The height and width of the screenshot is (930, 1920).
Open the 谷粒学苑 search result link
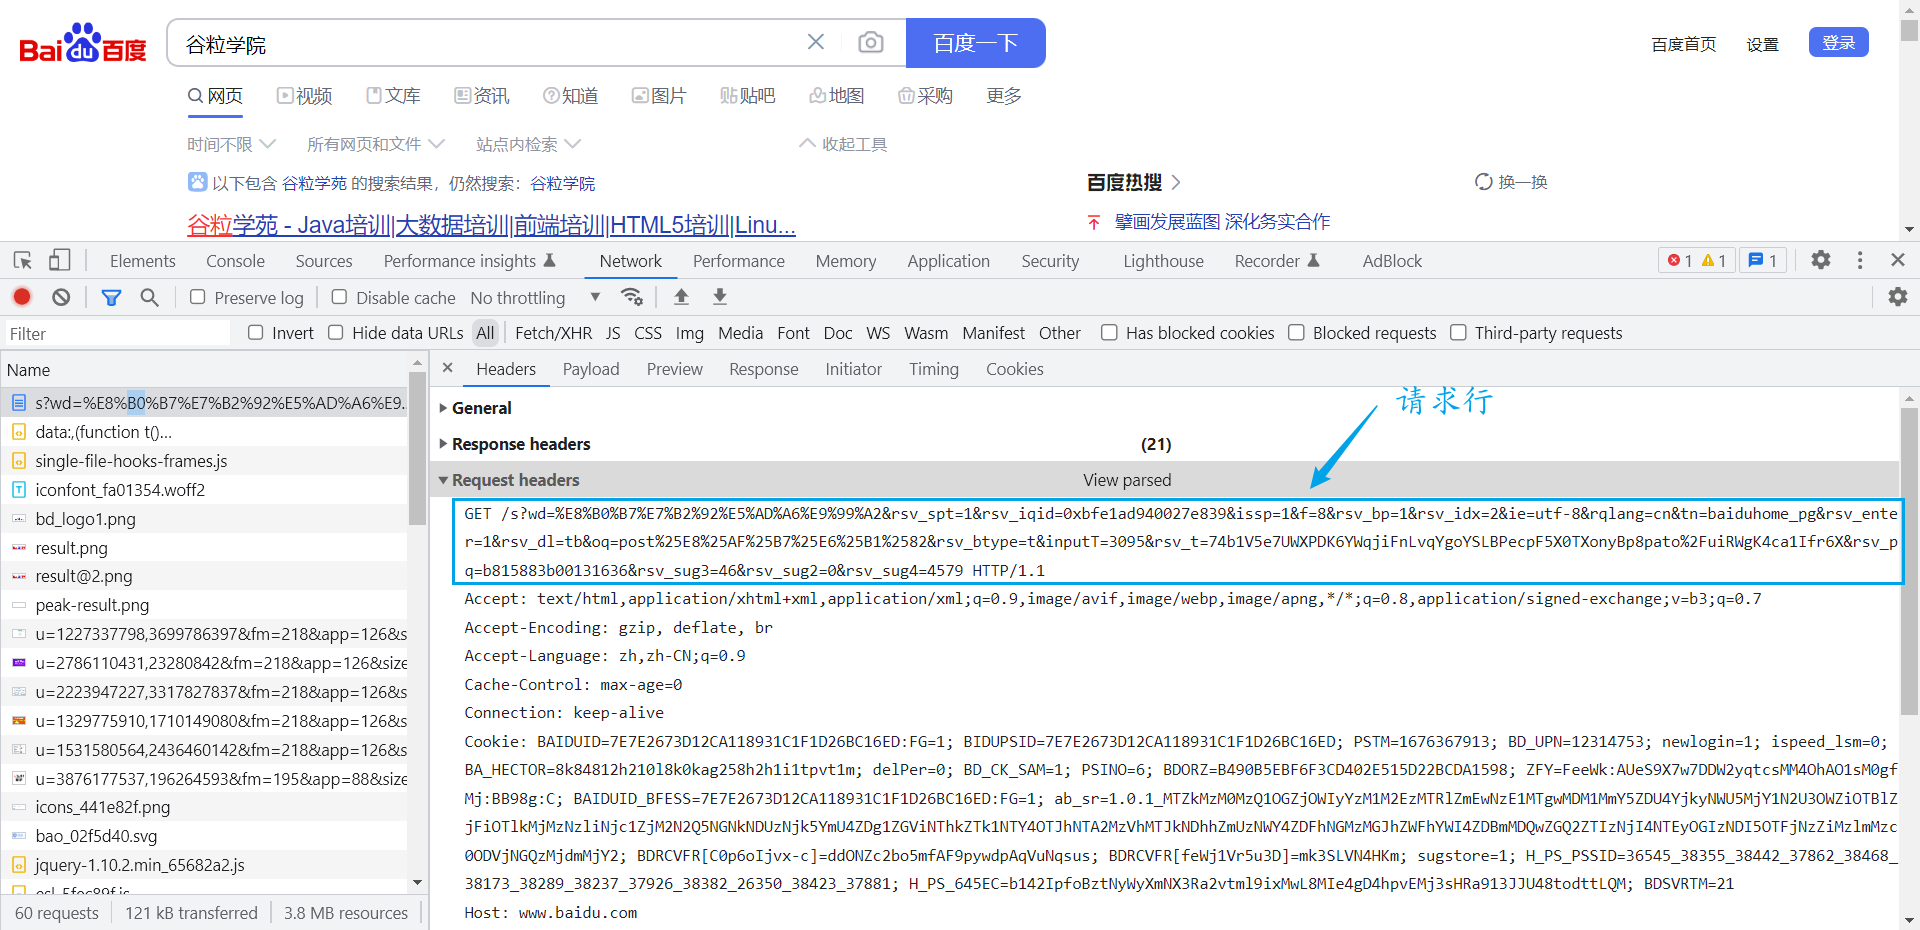pos(491,225)
